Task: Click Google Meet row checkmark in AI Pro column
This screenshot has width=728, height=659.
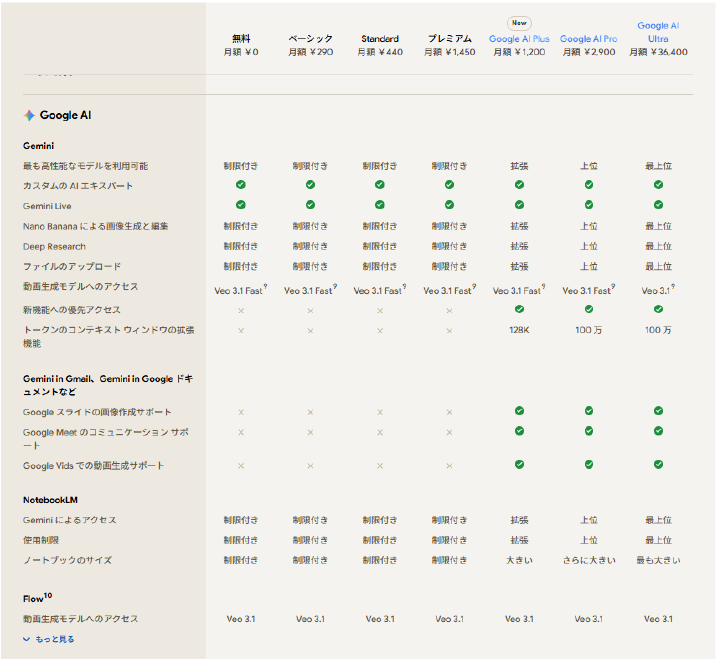Action: pos(589,431)
